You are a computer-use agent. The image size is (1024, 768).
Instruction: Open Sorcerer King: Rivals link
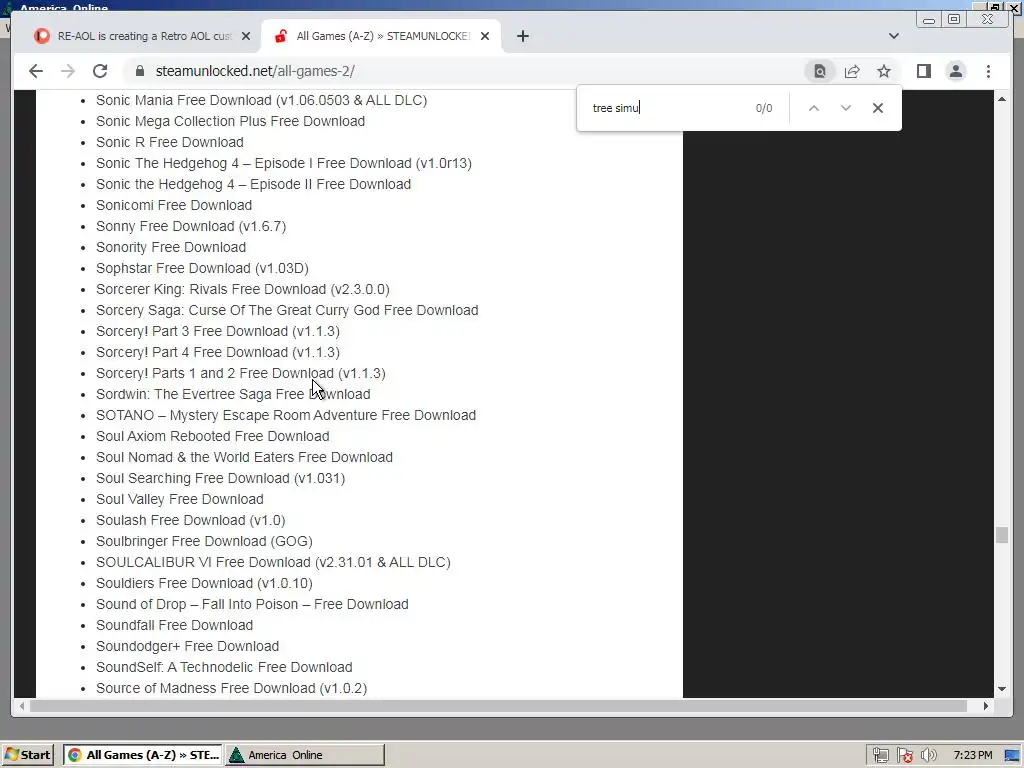242,289
